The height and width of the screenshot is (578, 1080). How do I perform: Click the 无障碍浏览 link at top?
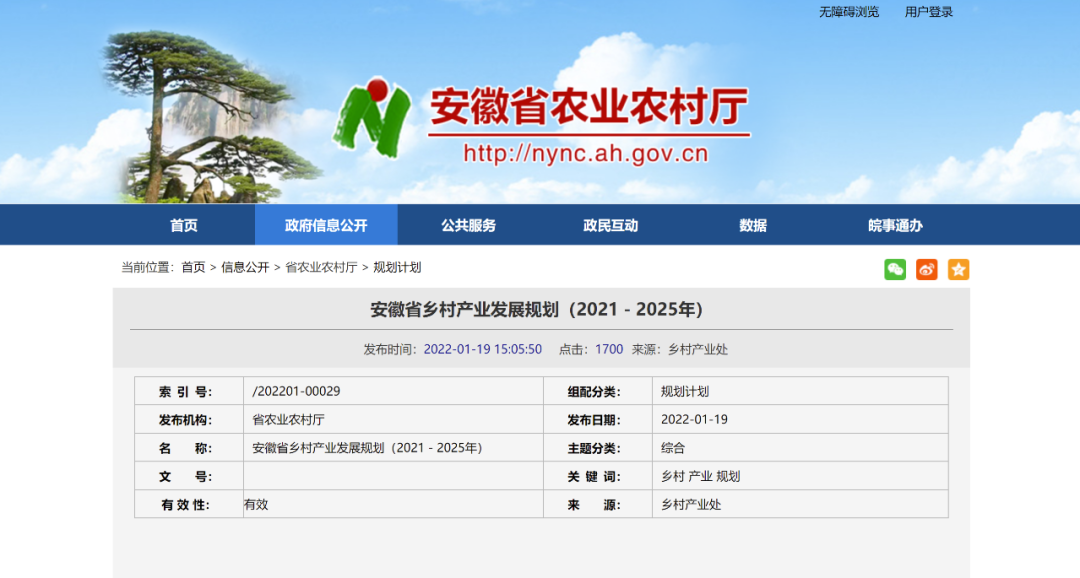[849, 12]
